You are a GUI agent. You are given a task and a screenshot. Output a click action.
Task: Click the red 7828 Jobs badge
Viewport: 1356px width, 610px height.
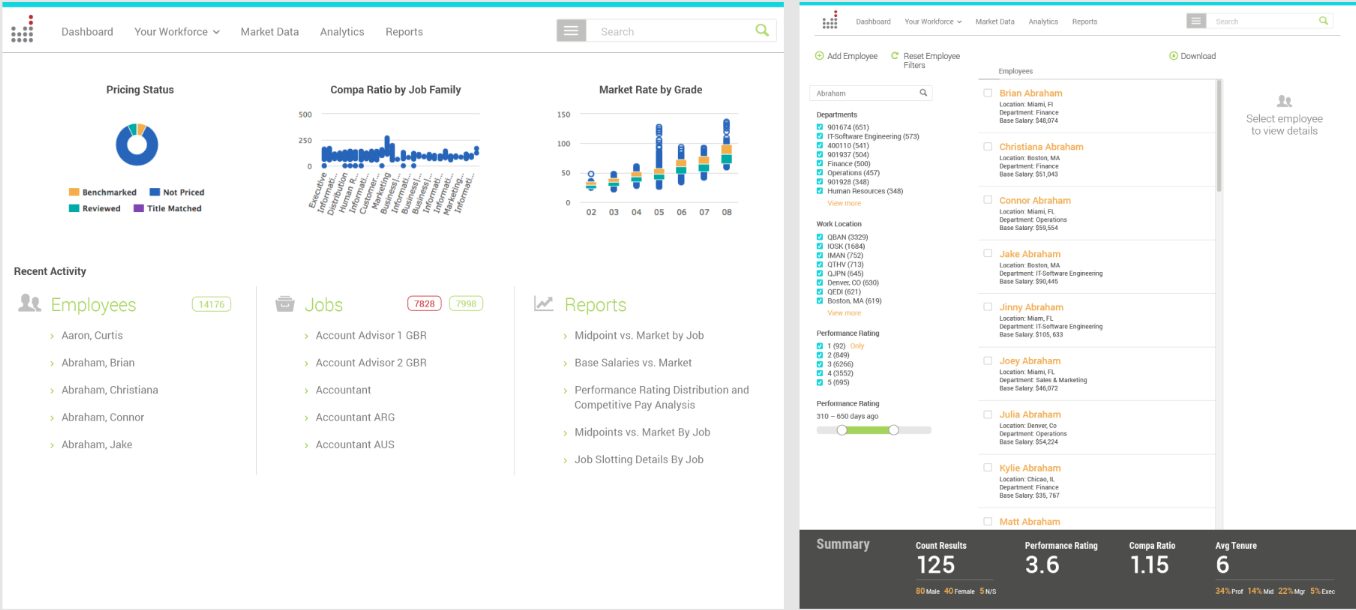[424, 304]
